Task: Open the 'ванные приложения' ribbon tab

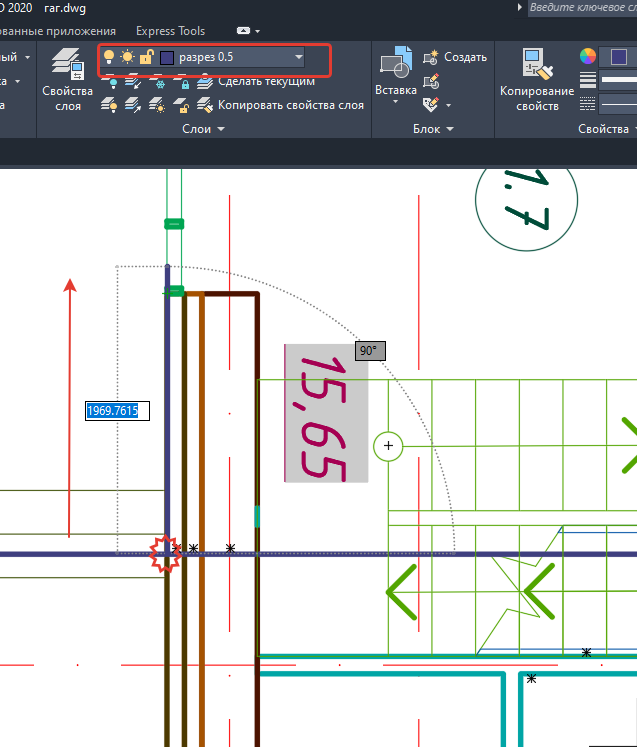Action: 58,31
